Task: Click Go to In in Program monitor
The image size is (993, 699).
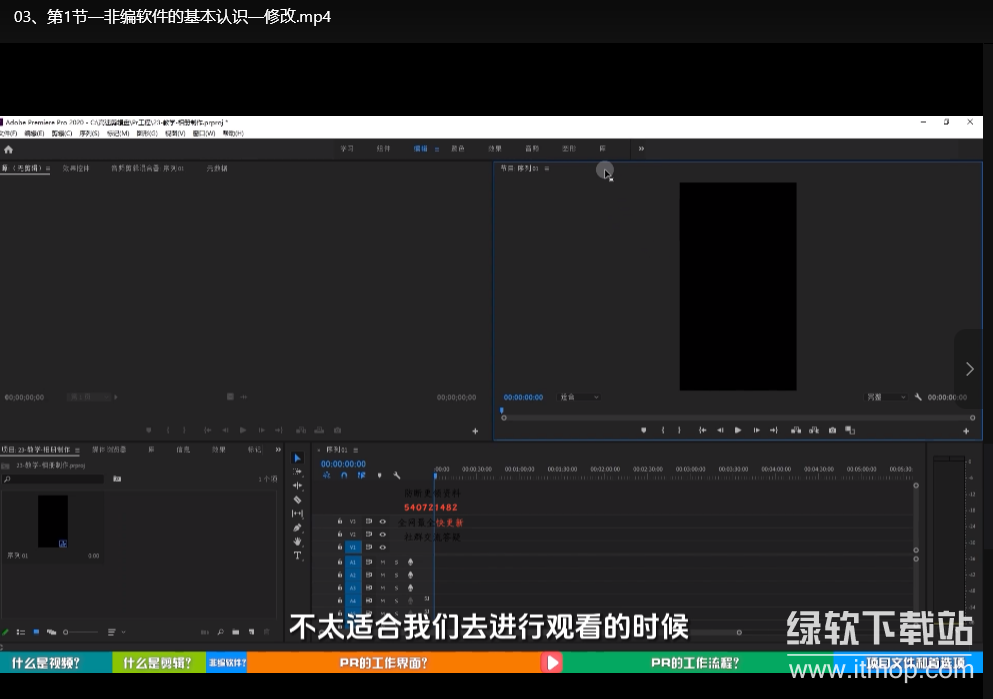Action: pos(702,430)
